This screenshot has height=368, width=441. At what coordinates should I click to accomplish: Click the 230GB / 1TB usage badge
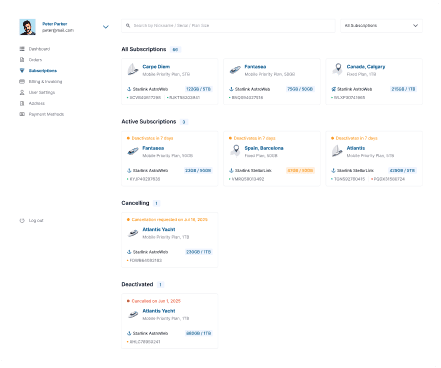click(198, 252)
